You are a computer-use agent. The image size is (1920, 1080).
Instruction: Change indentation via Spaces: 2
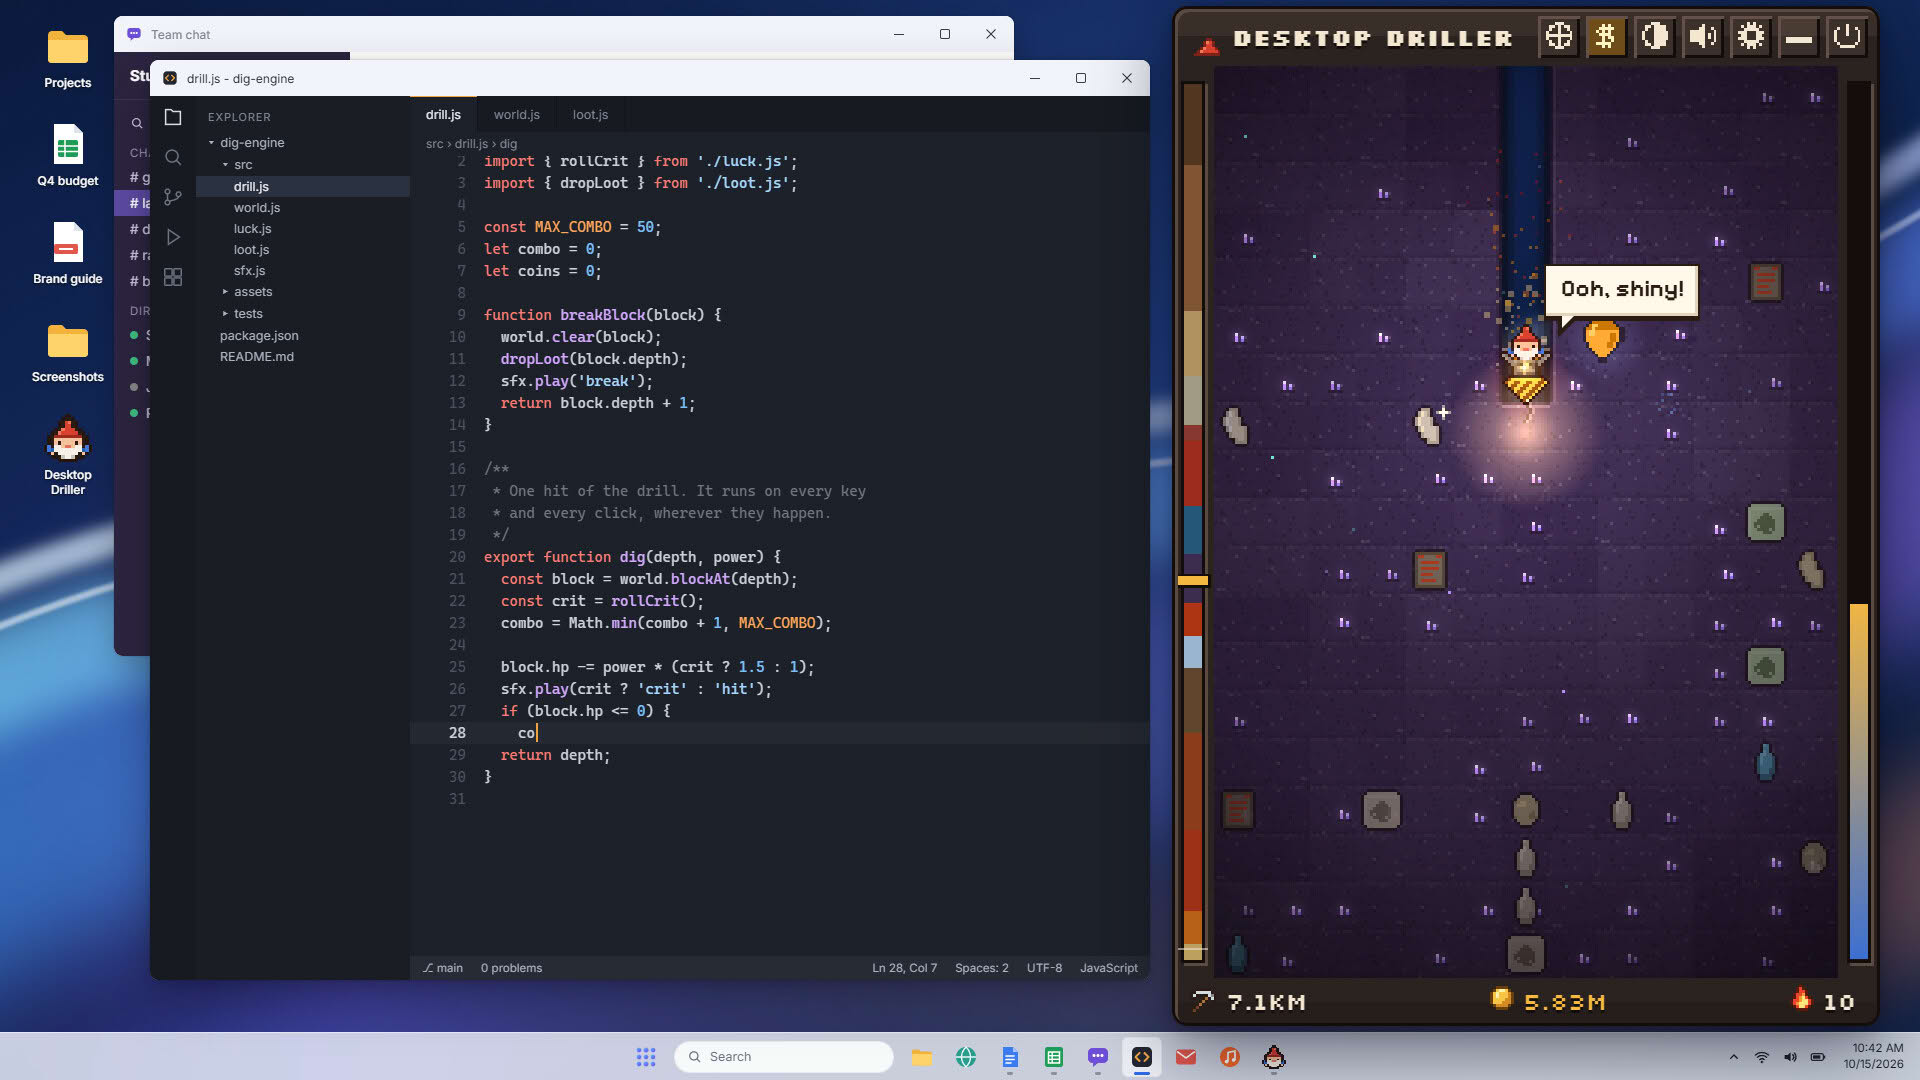click(x=981, y=968)
